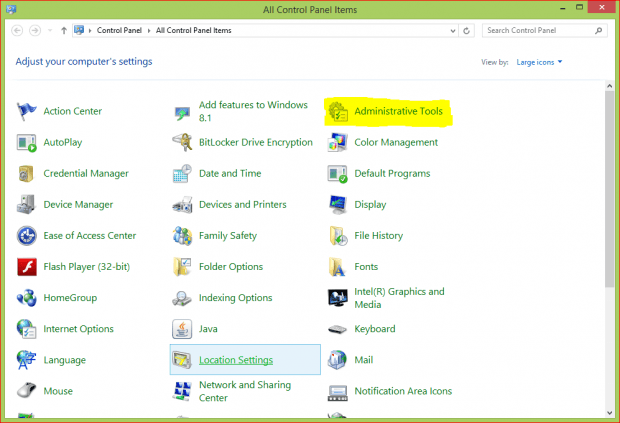This screenshot has width=620, height=423.
Task: Go forward using the Forward arrow button
Action: coord(35,30)
